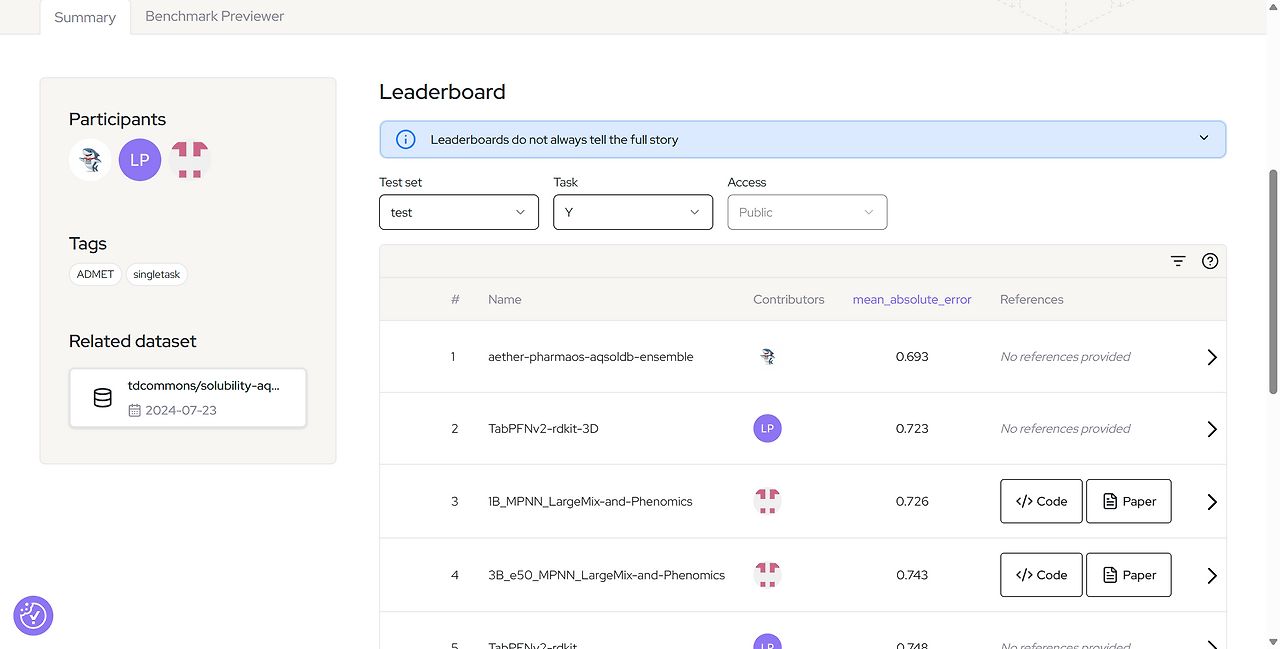Select the singletask tag
This screenshot has height=649, width=1280.
tap(157, 274)
